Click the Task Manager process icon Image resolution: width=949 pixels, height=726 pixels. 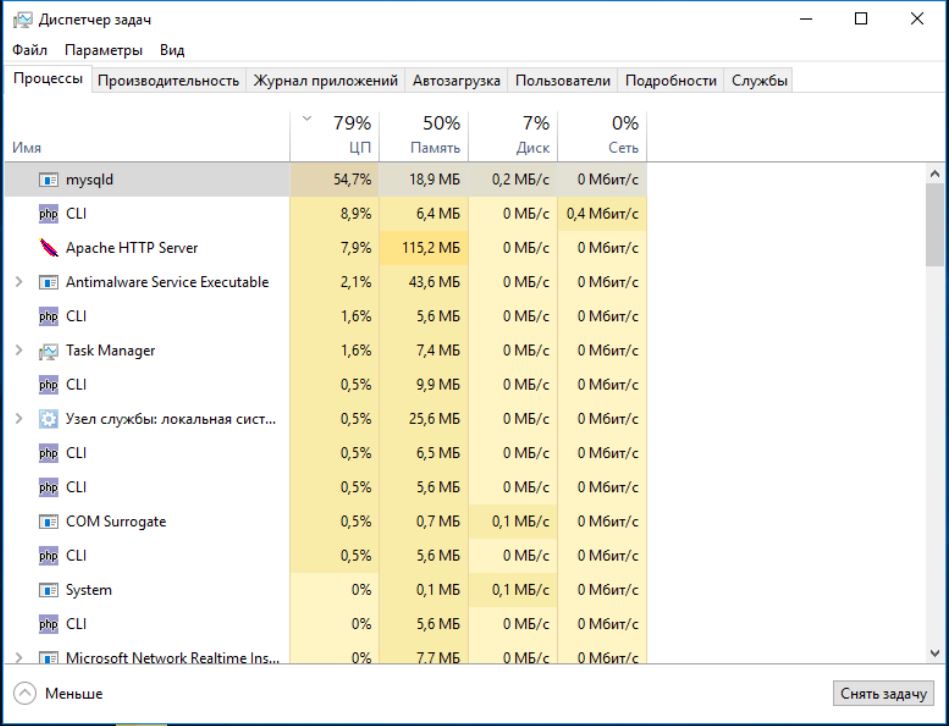[48, 351]
